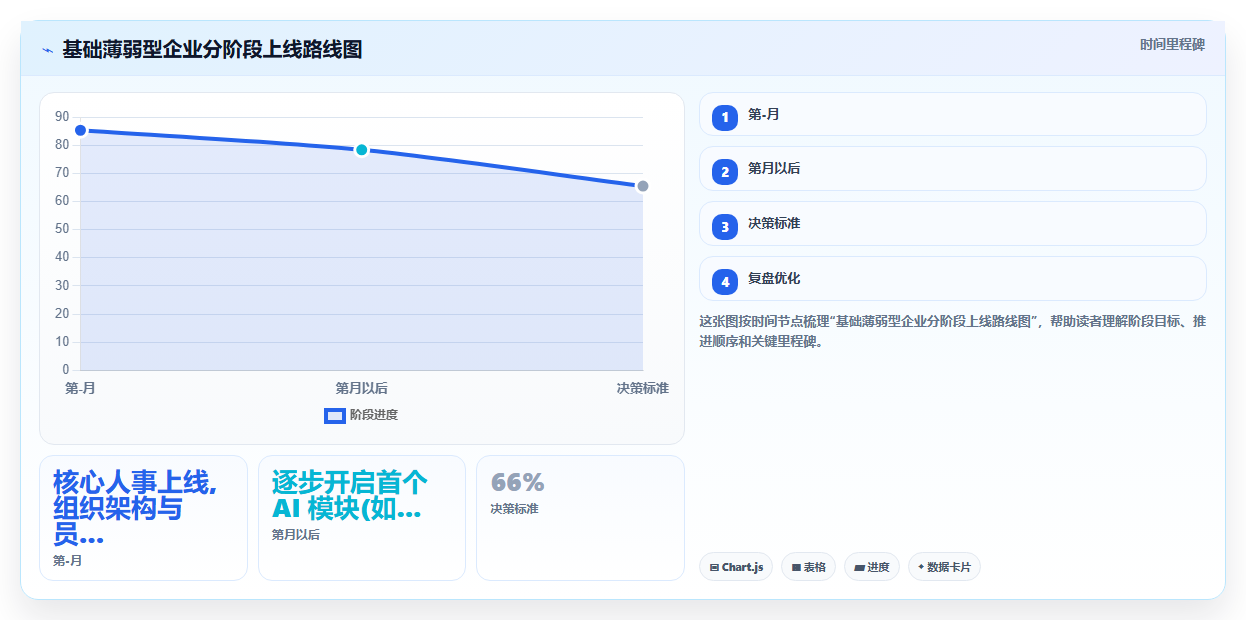
Task: Click the first chart data point at 第-月
Action: [81, 131]
